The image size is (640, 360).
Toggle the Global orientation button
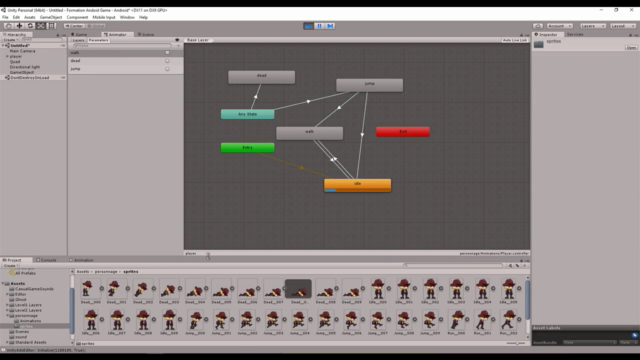(96, 26)
